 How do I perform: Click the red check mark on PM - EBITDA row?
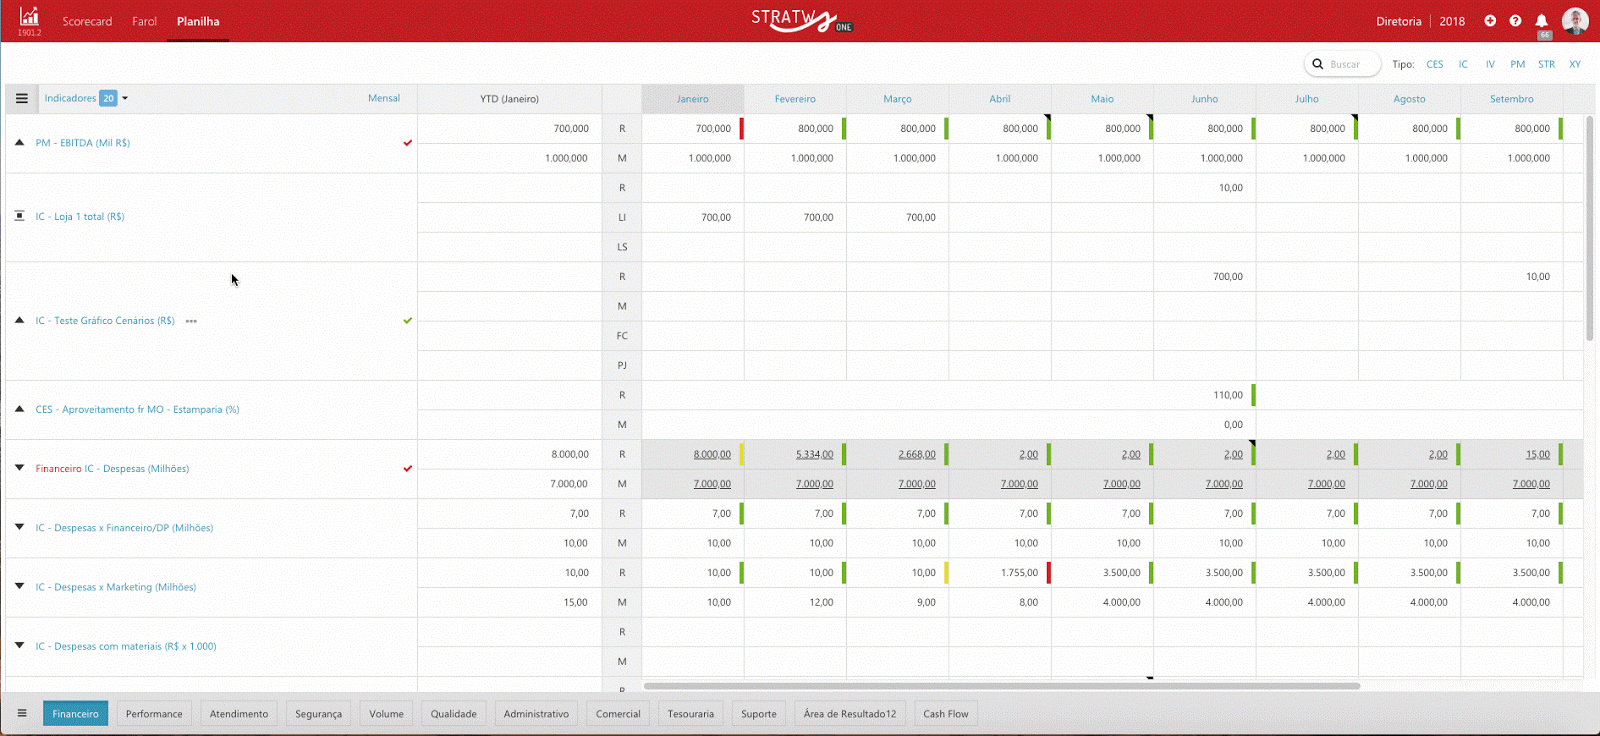(407, 143)
